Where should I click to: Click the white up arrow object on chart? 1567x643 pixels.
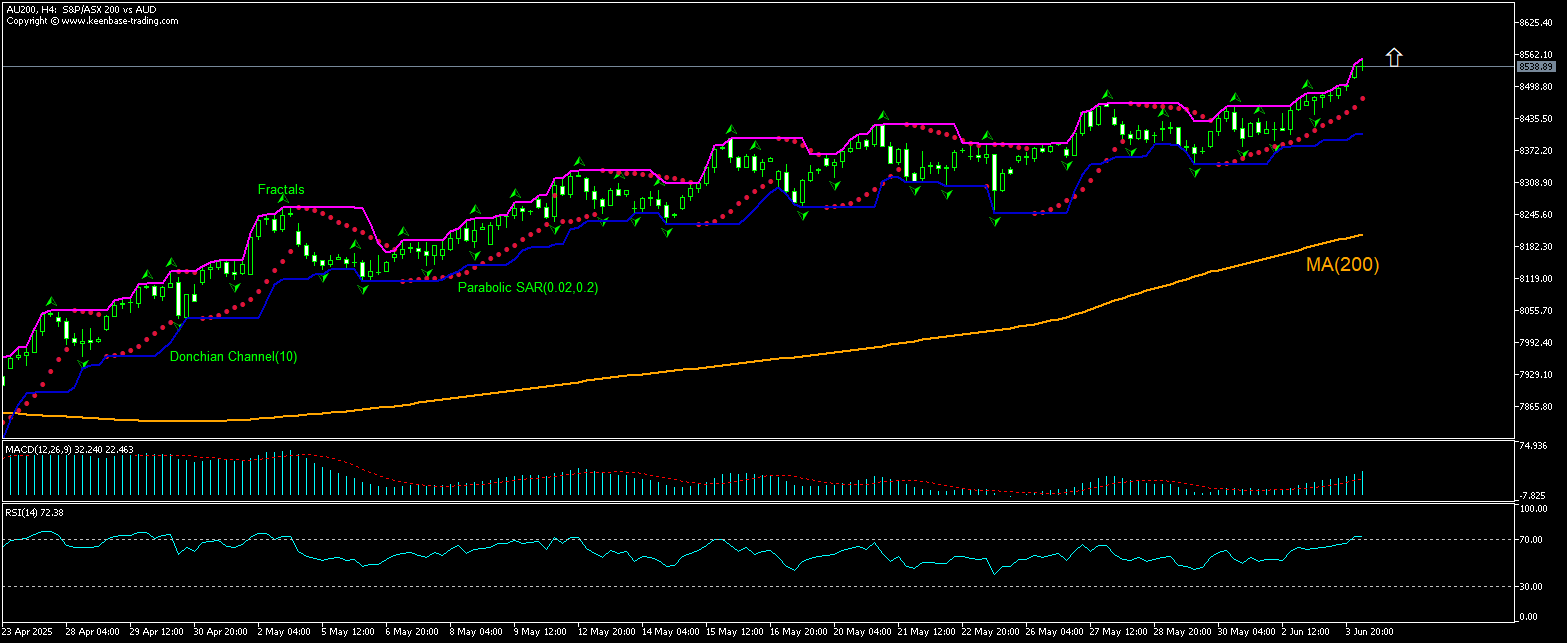point(1393,57)
